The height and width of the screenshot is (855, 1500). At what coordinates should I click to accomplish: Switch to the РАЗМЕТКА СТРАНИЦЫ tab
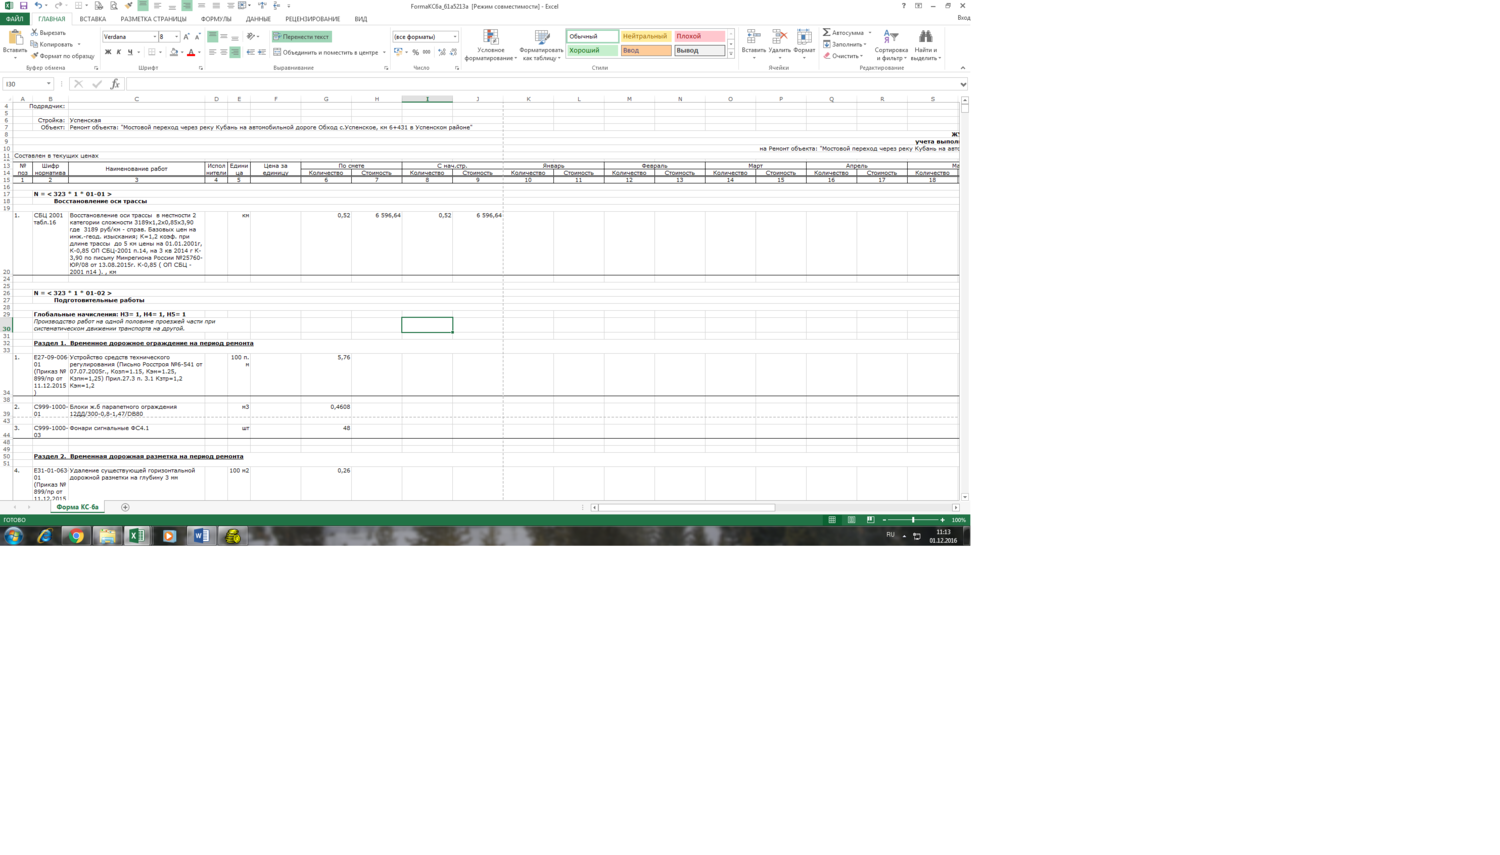[x=153, y=19]
